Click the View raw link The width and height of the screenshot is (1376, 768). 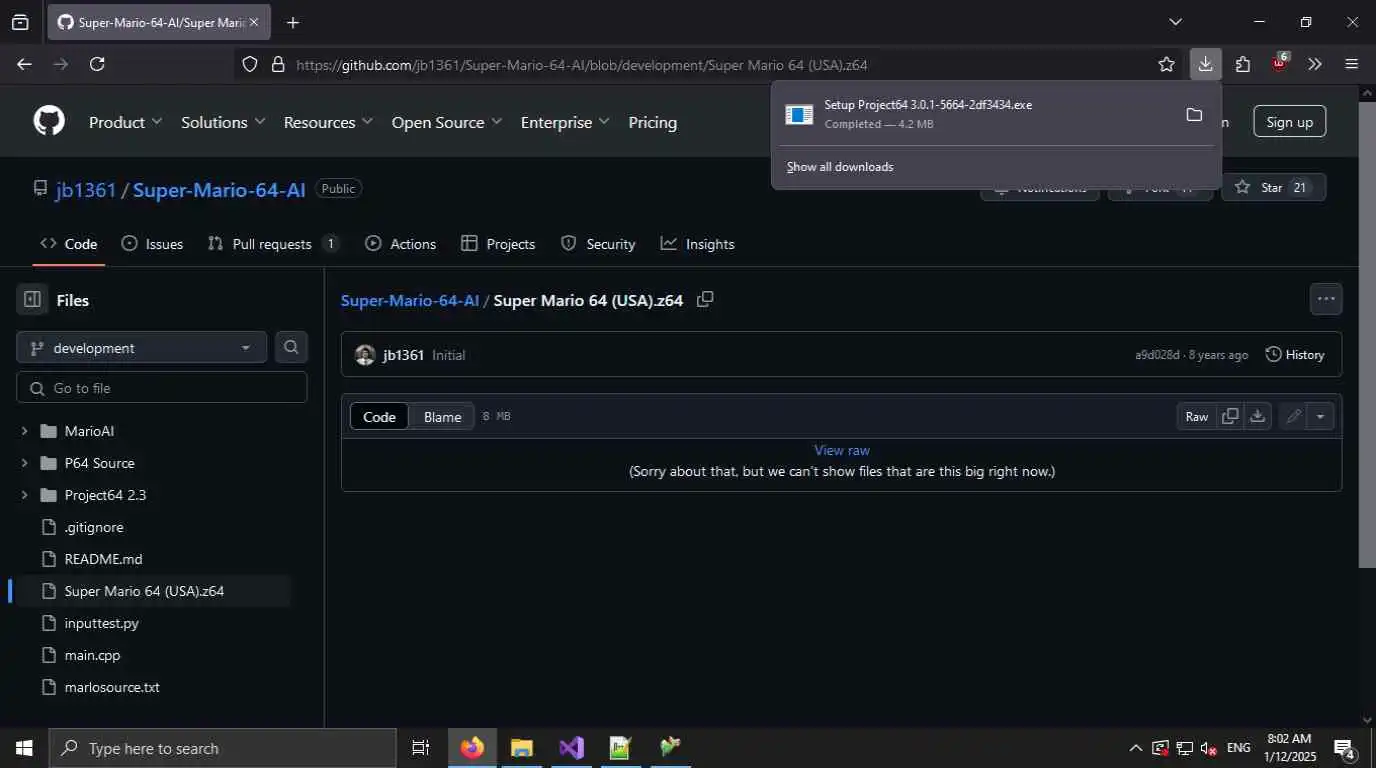(x=842, y=450)
